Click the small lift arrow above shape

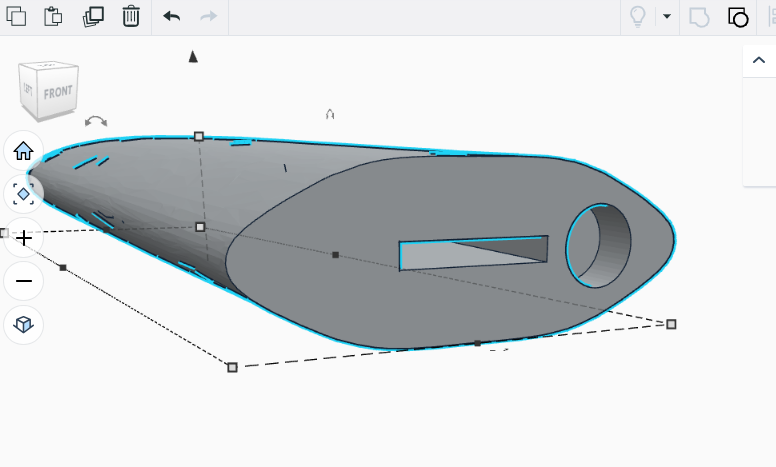tap(330, 115)
